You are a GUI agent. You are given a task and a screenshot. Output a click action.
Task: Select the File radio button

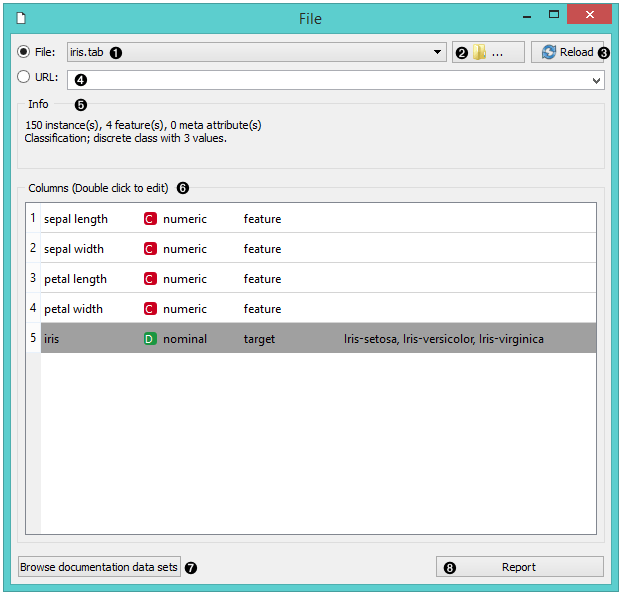[x=24, y=52]
